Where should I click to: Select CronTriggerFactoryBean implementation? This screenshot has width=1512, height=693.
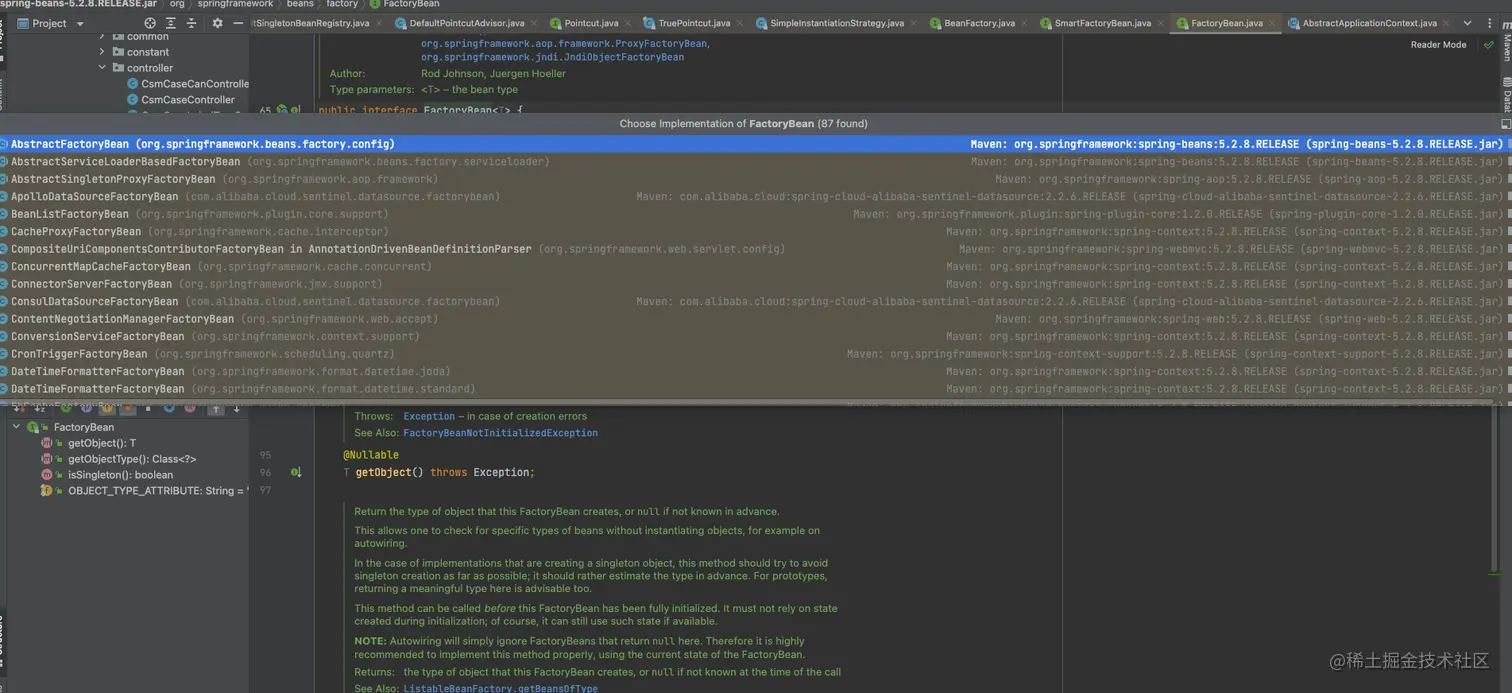tap(756, 354)
